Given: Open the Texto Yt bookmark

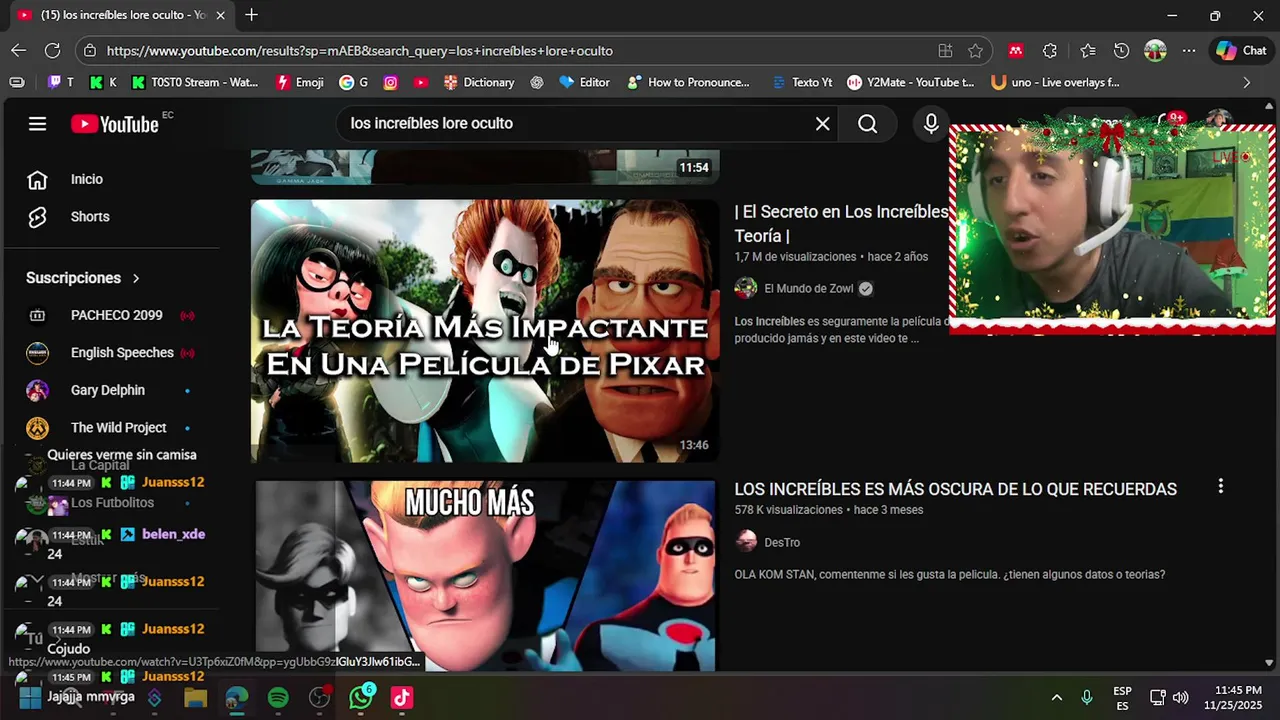Looking at the screenshot, I should 802,82.
